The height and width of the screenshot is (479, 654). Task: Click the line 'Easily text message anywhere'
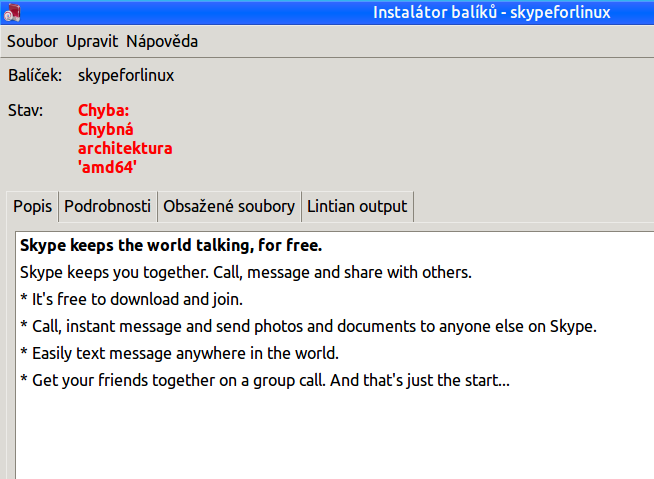pos(179,353)
